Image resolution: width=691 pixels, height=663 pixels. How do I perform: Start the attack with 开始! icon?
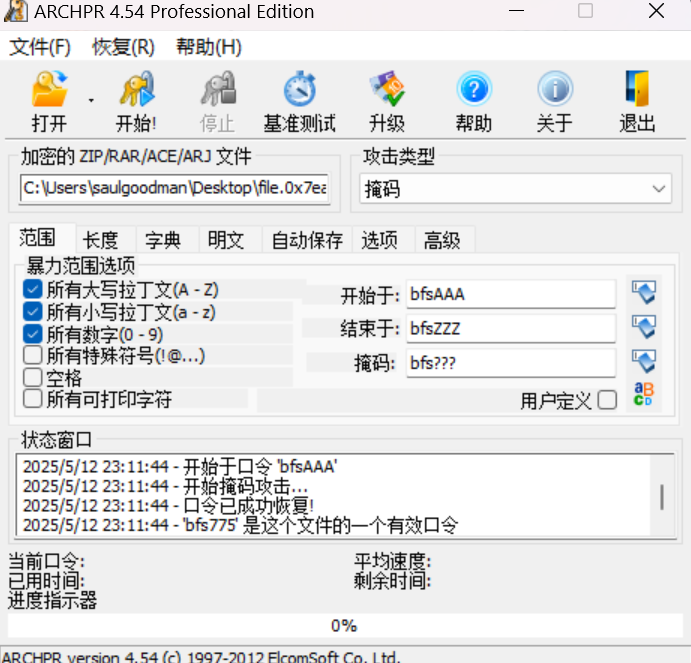[137, 89]
